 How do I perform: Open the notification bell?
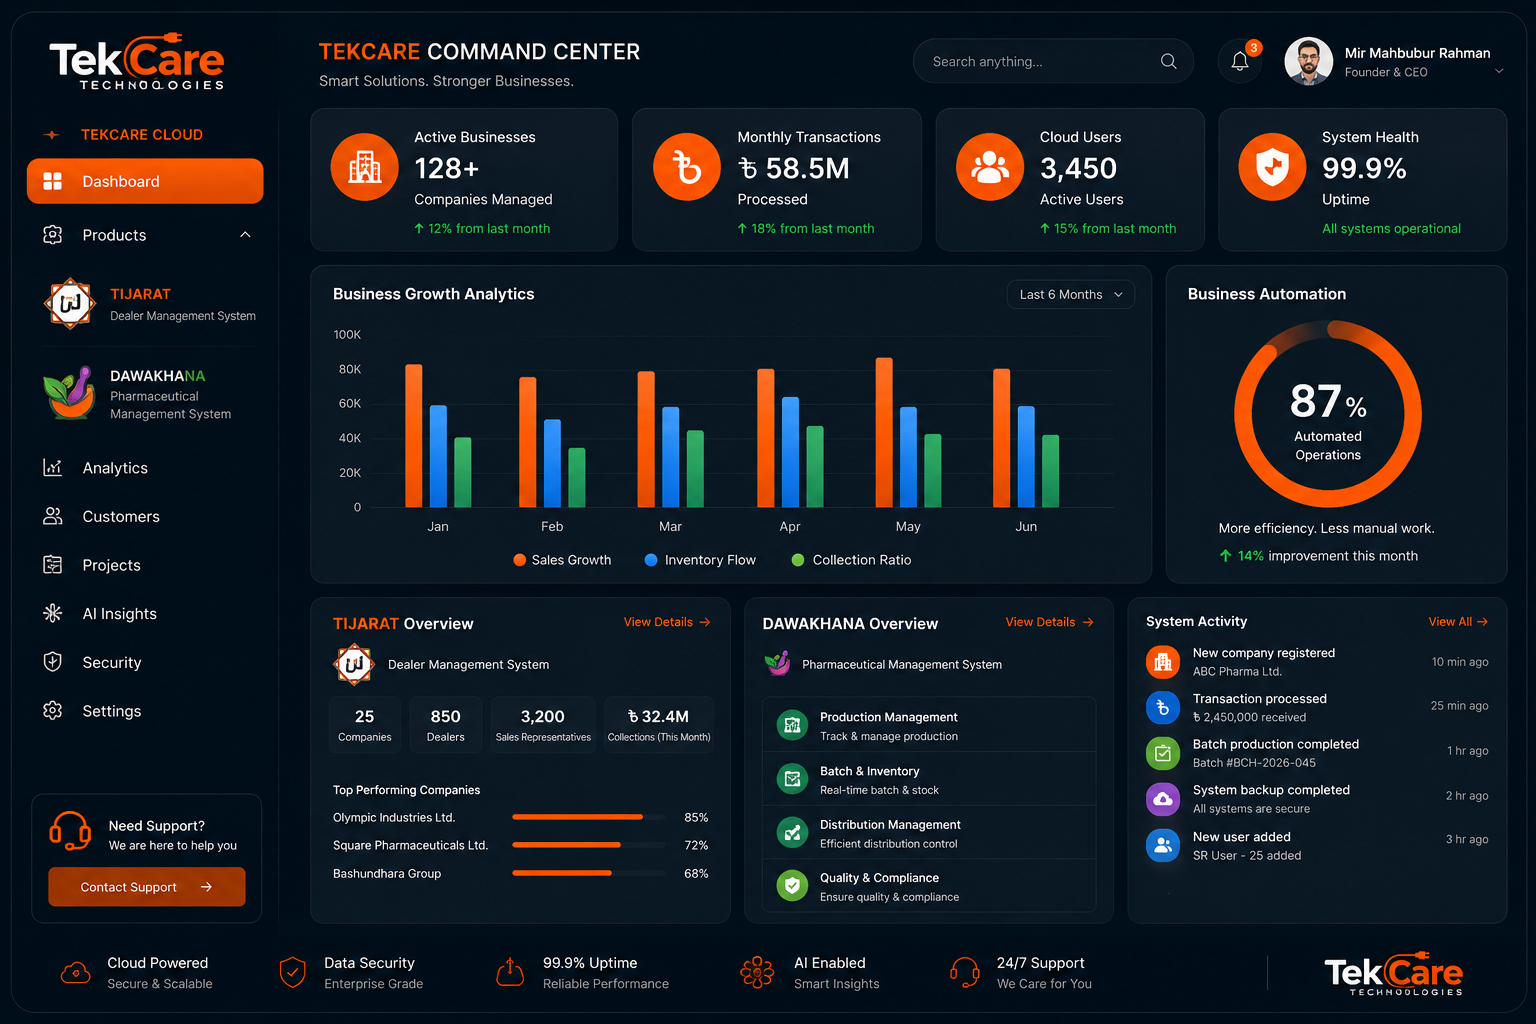[x=1240, y=61]
